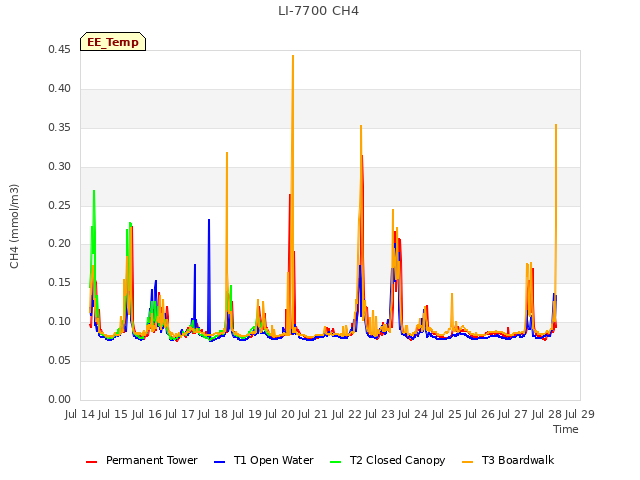This screenshot has width=640, height=480.
Task: Click the Time x-axis title
Action: [566, 429]
